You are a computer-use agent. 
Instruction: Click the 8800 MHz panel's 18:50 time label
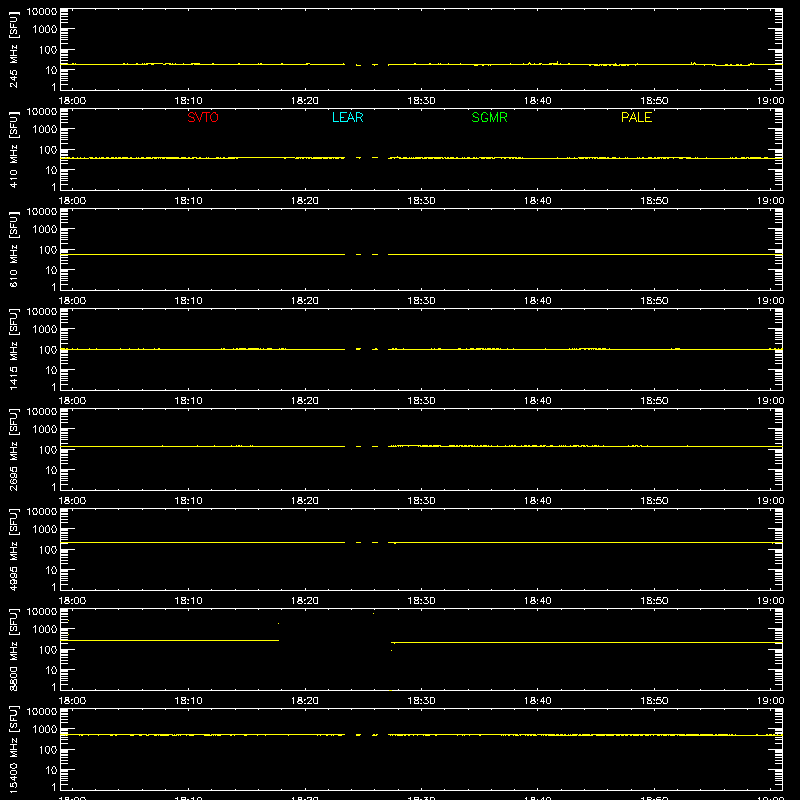coord(654,701)
